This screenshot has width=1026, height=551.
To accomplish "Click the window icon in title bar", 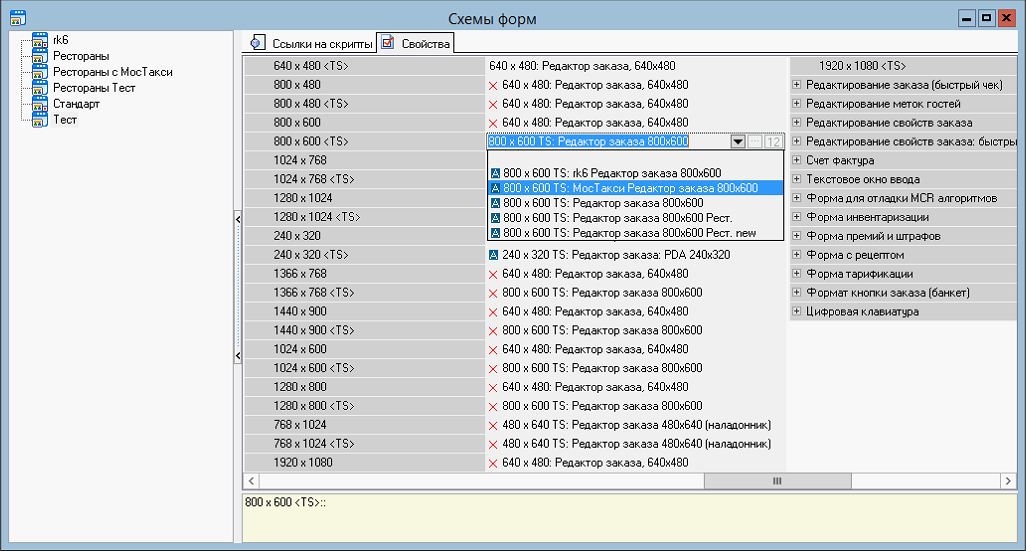I will point(17,18).
